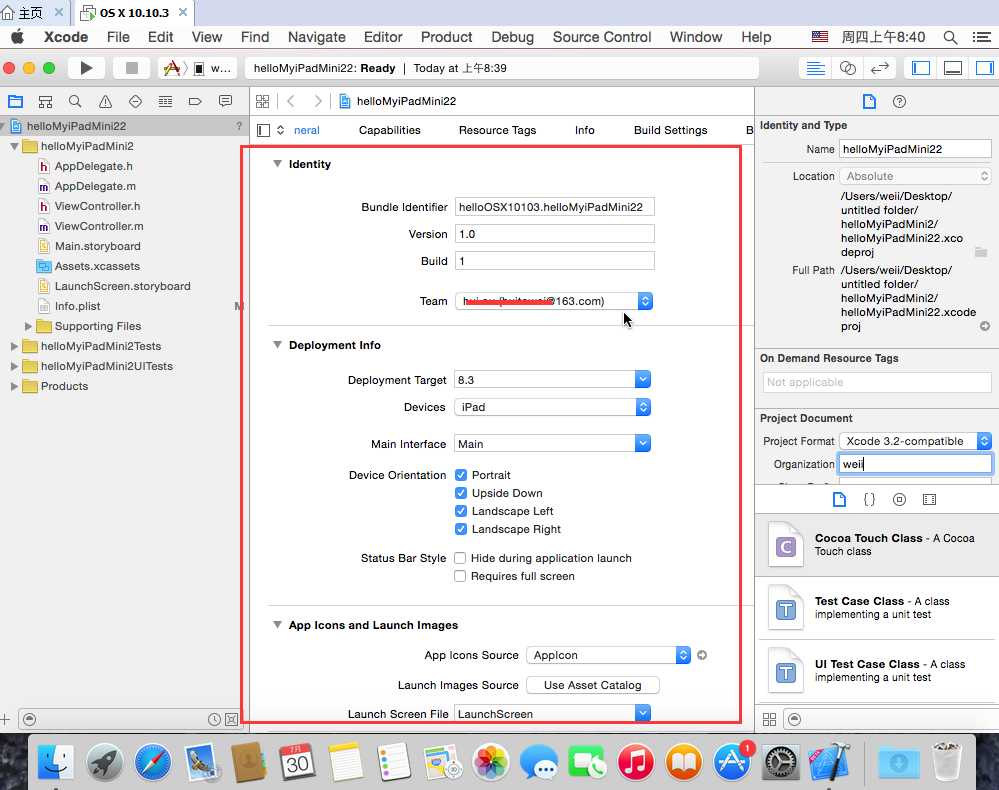Open the Team dropdown
The image size is (999, 790).
coord(554,301)
